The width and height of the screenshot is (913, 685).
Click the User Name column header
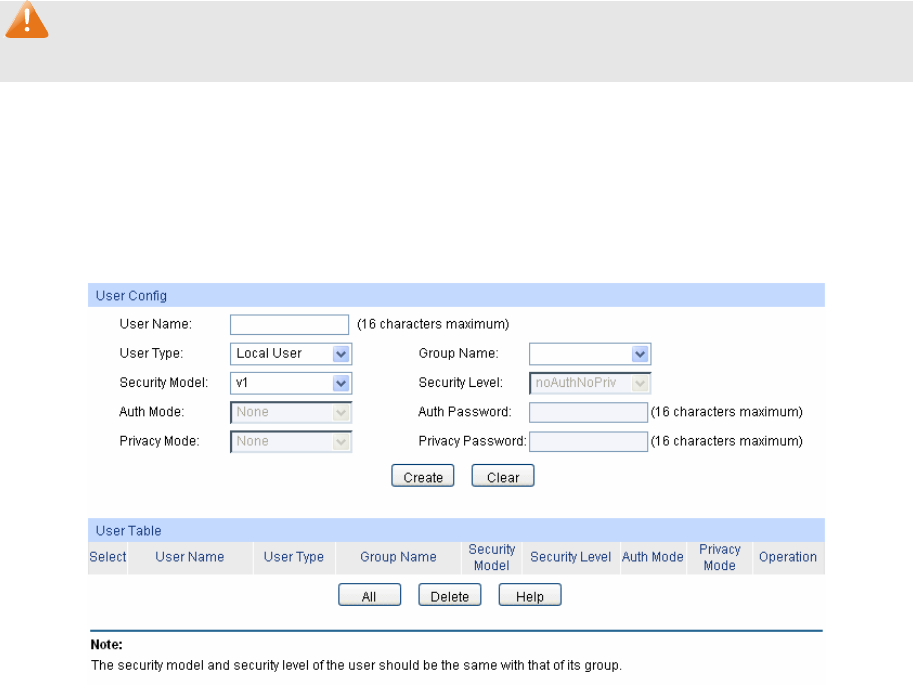click(190, 557)
